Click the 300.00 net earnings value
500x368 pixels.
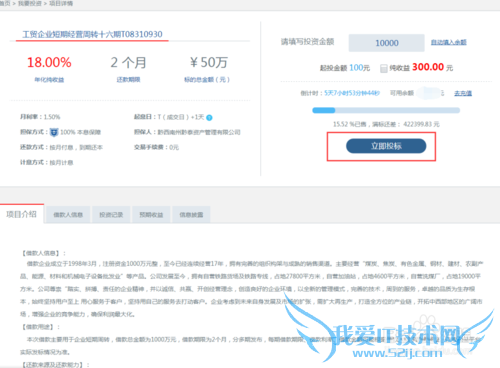(x=428, y=67)
